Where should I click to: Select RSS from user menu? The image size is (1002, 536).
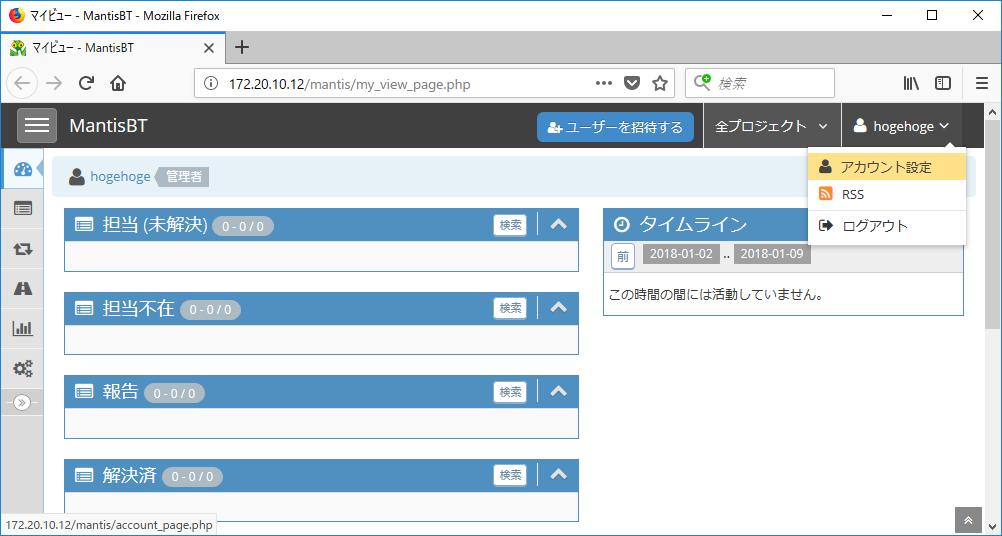(x=886, y=194)
